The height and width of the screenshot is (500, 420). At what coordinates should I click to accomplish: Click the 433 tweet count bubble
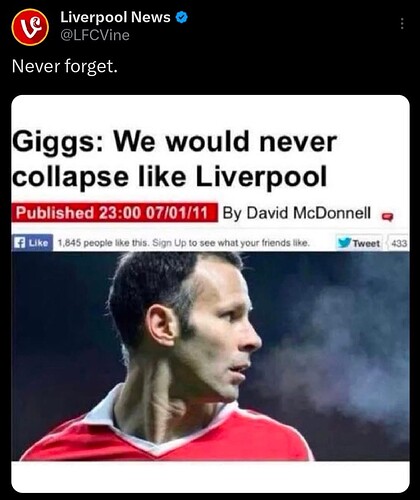pos(399,243)
